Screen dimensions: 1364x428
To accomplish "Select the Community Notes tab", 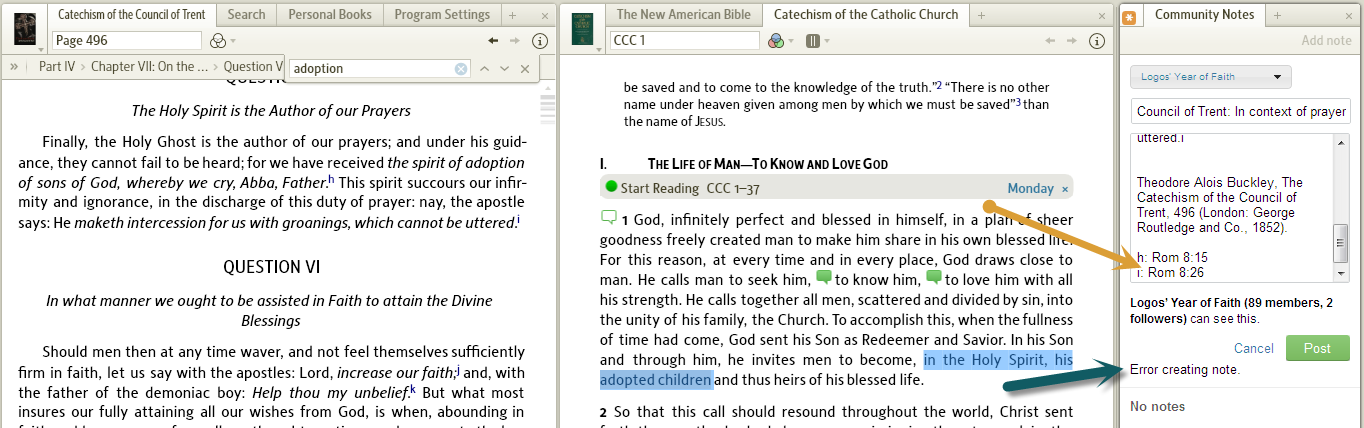I will point(1204,14).
